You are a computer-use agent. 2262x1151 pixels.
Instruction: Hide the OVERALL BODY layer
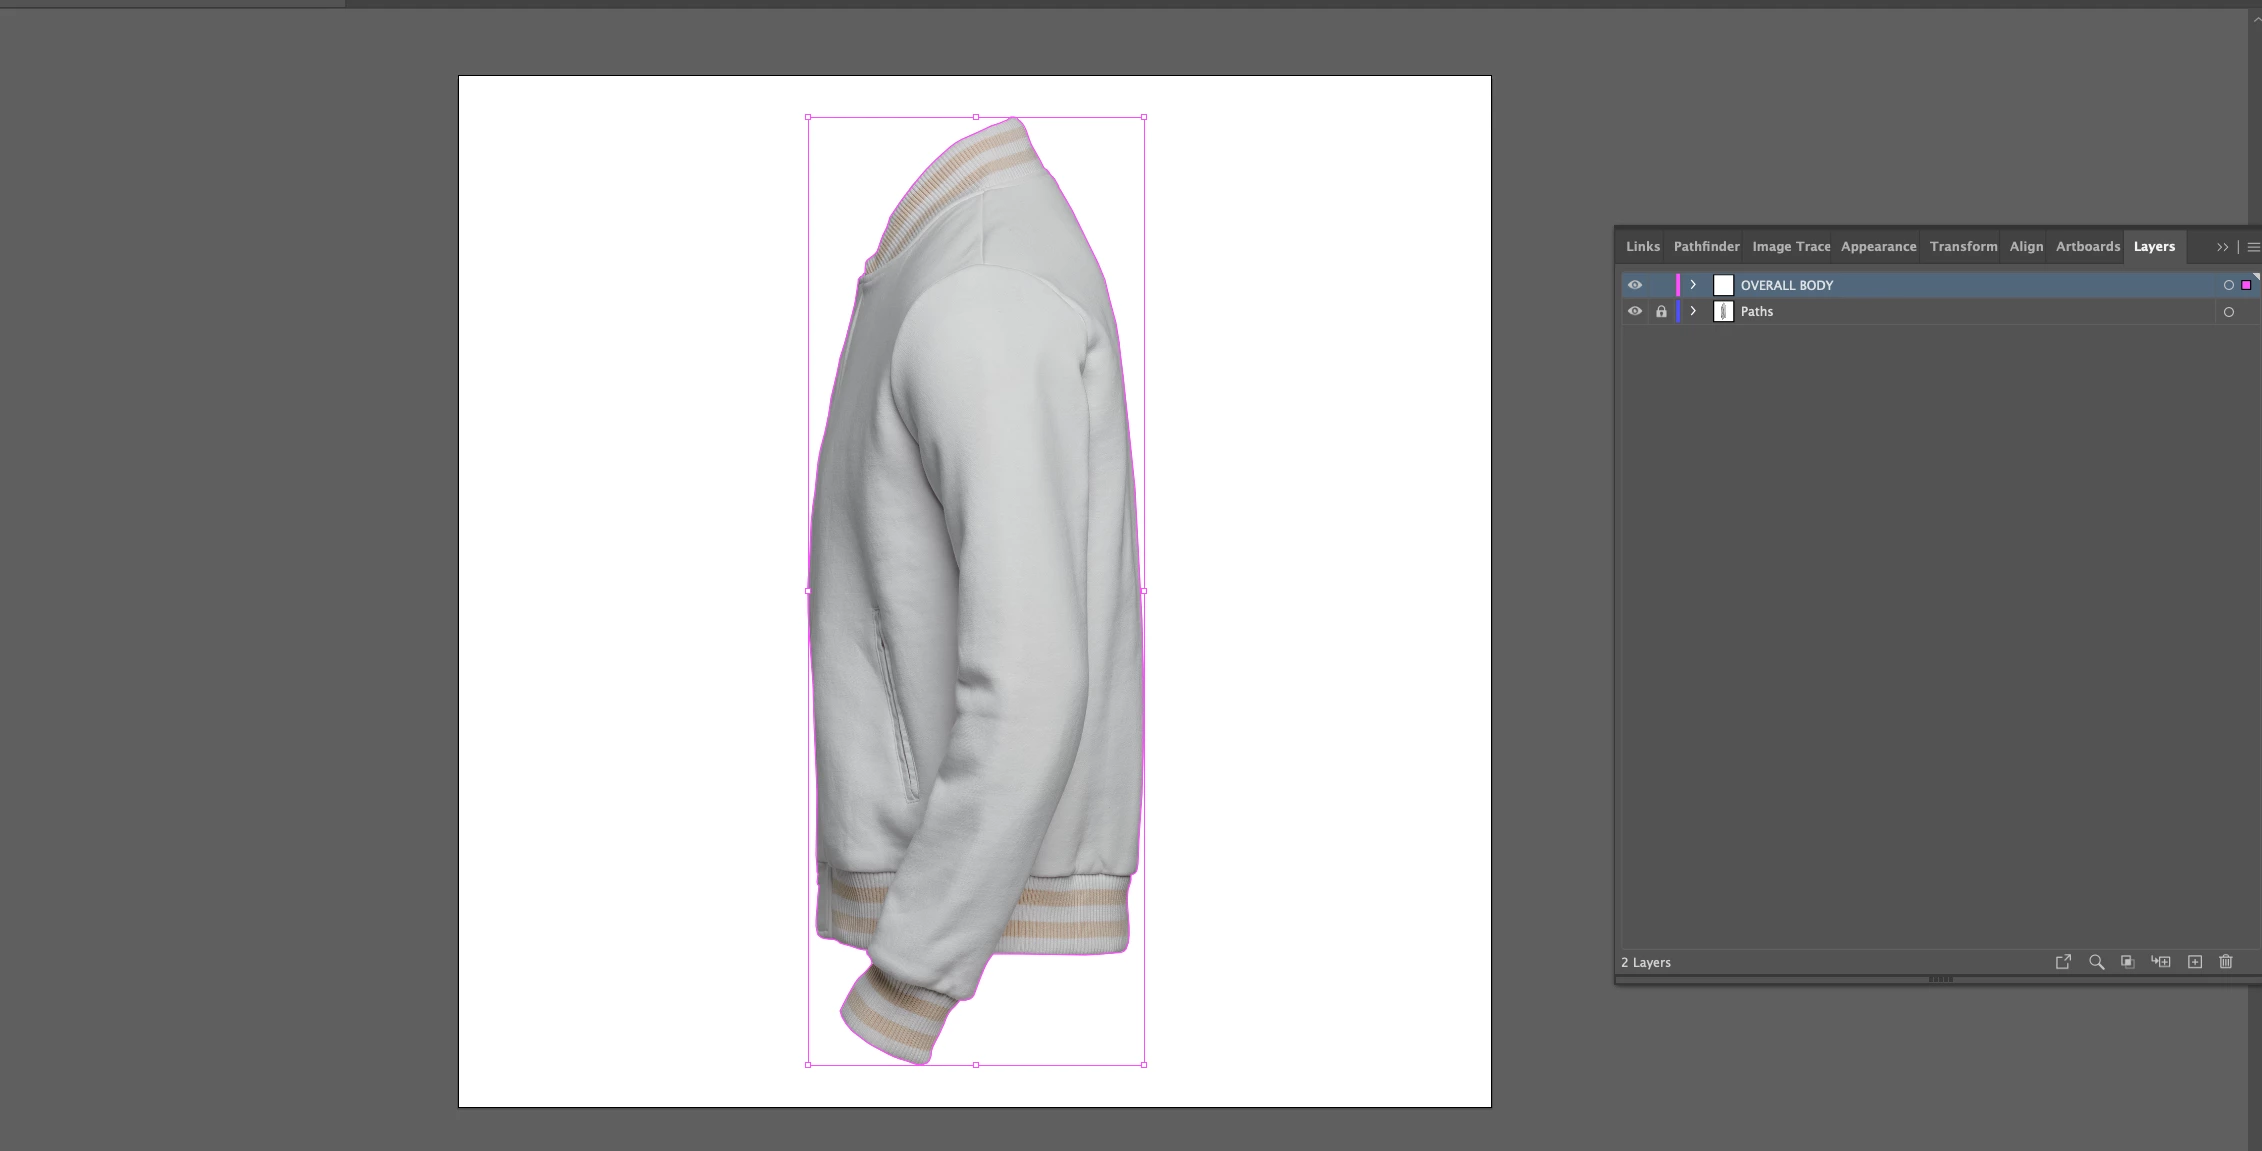click(1635, 285)
